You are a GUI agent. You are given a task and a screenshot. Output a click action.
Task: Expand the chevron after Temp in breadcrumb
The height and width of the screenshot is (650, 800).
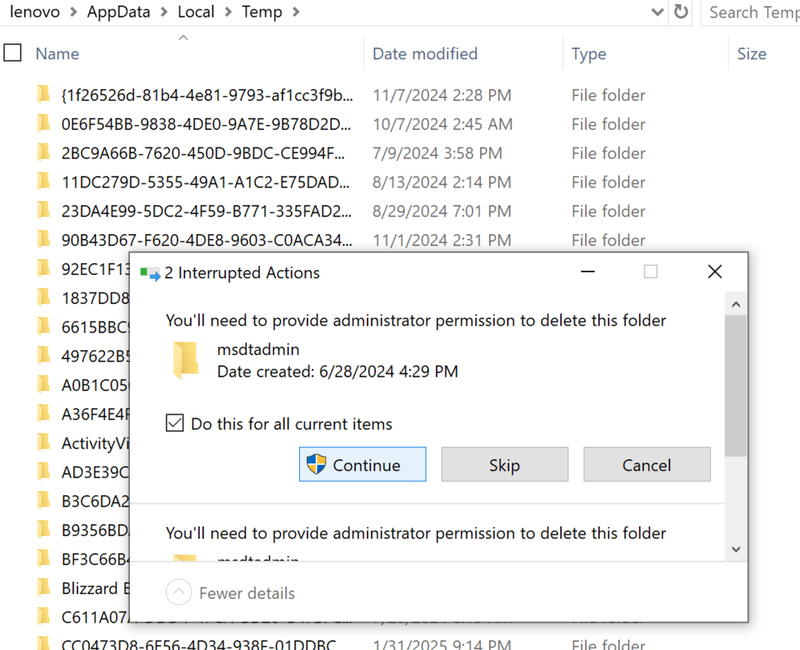pyautogui.click(x=296, y=12)
